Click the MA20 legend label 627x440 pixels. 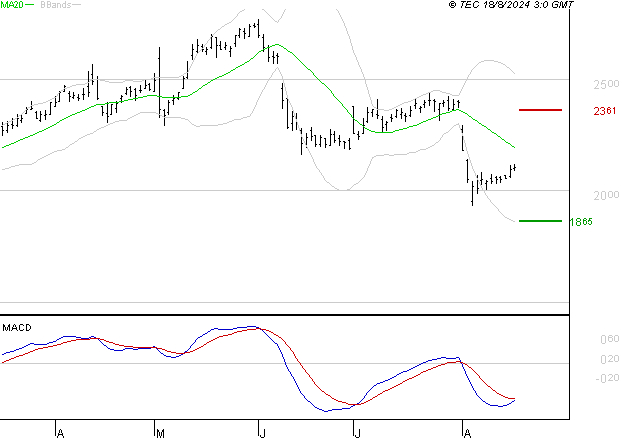pos(12,4)
